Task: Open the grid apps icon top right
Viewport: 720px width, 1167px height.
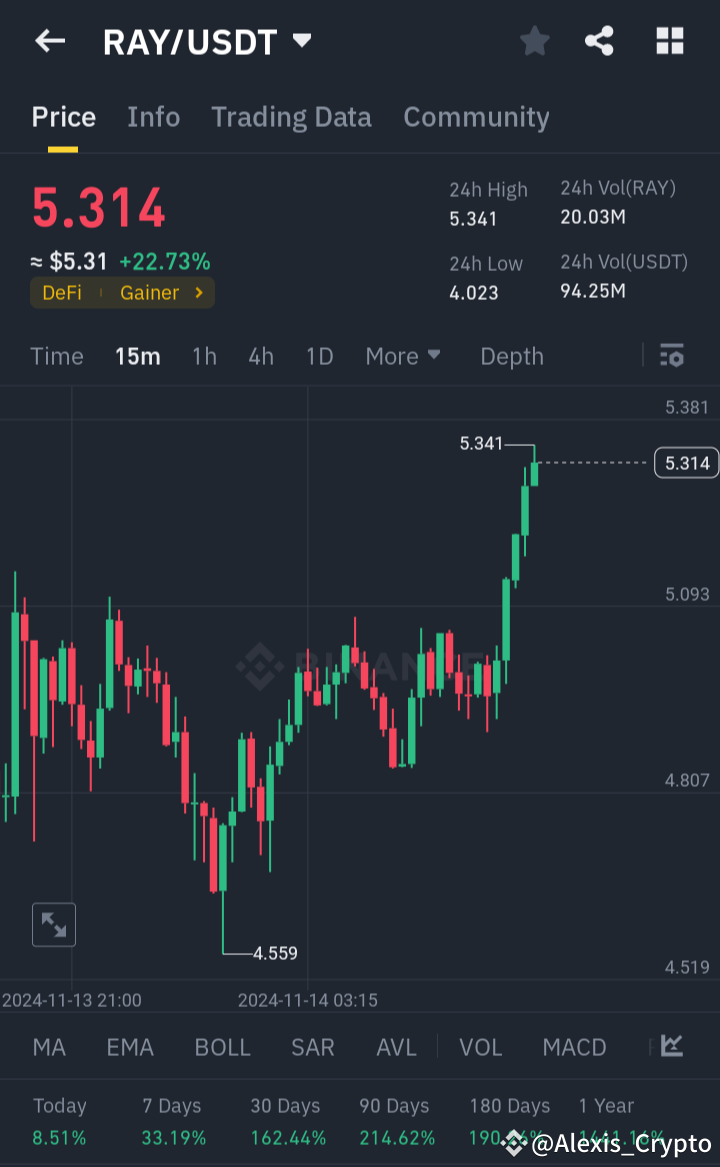Action: click(x=668, y=41)
